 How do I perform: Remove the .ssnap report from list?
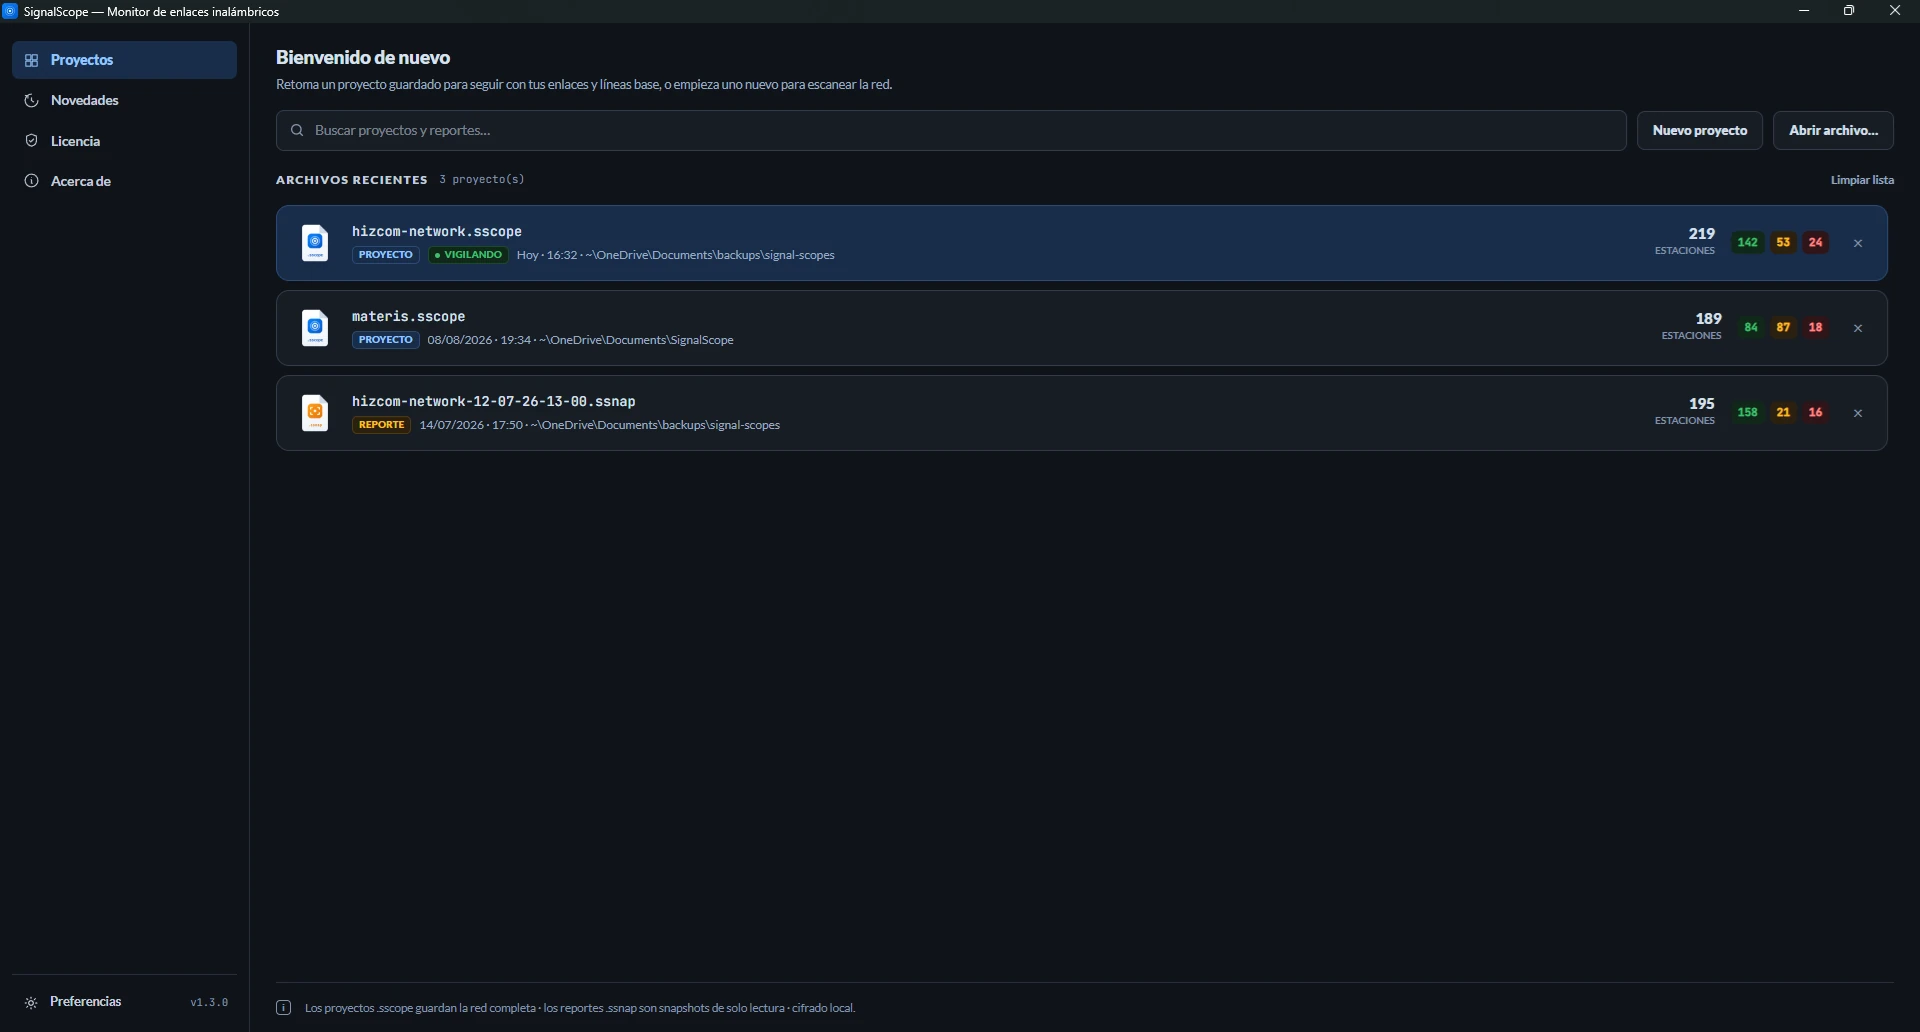pyautogui.click(x=1858, y=413)
